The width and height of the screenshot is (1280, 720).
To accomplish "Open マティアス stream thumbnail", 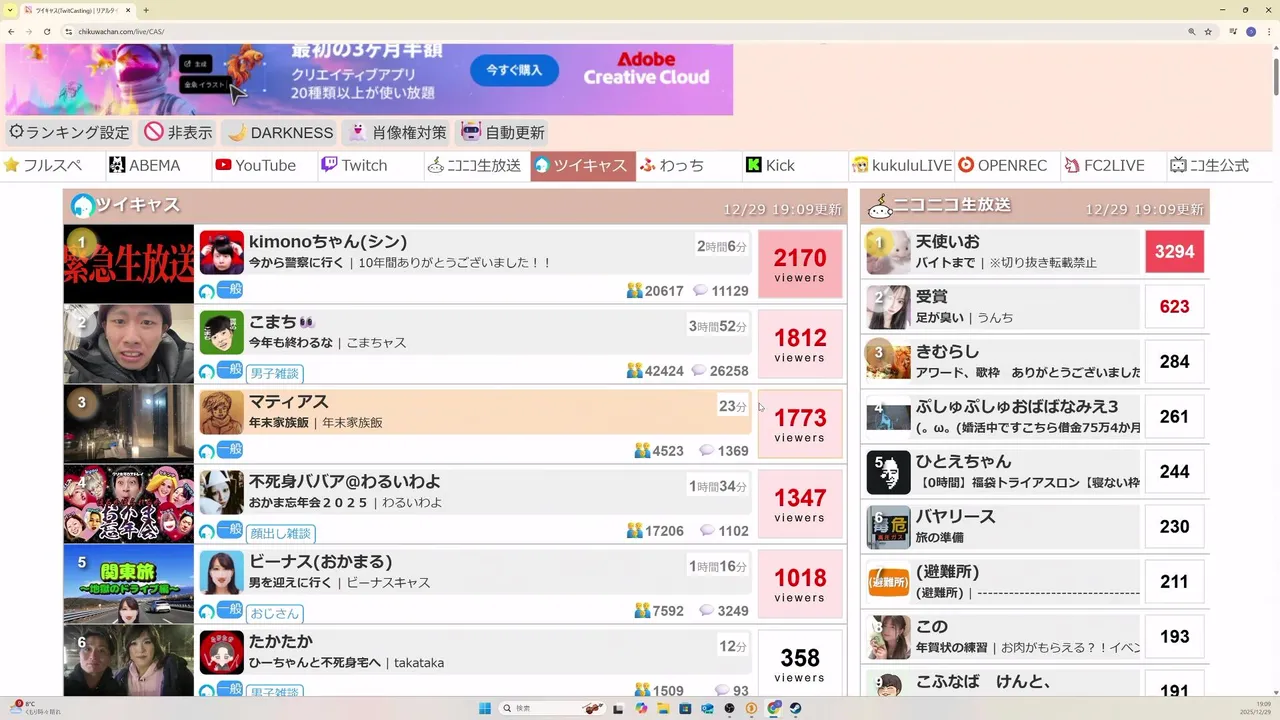I will pos(129,424).
